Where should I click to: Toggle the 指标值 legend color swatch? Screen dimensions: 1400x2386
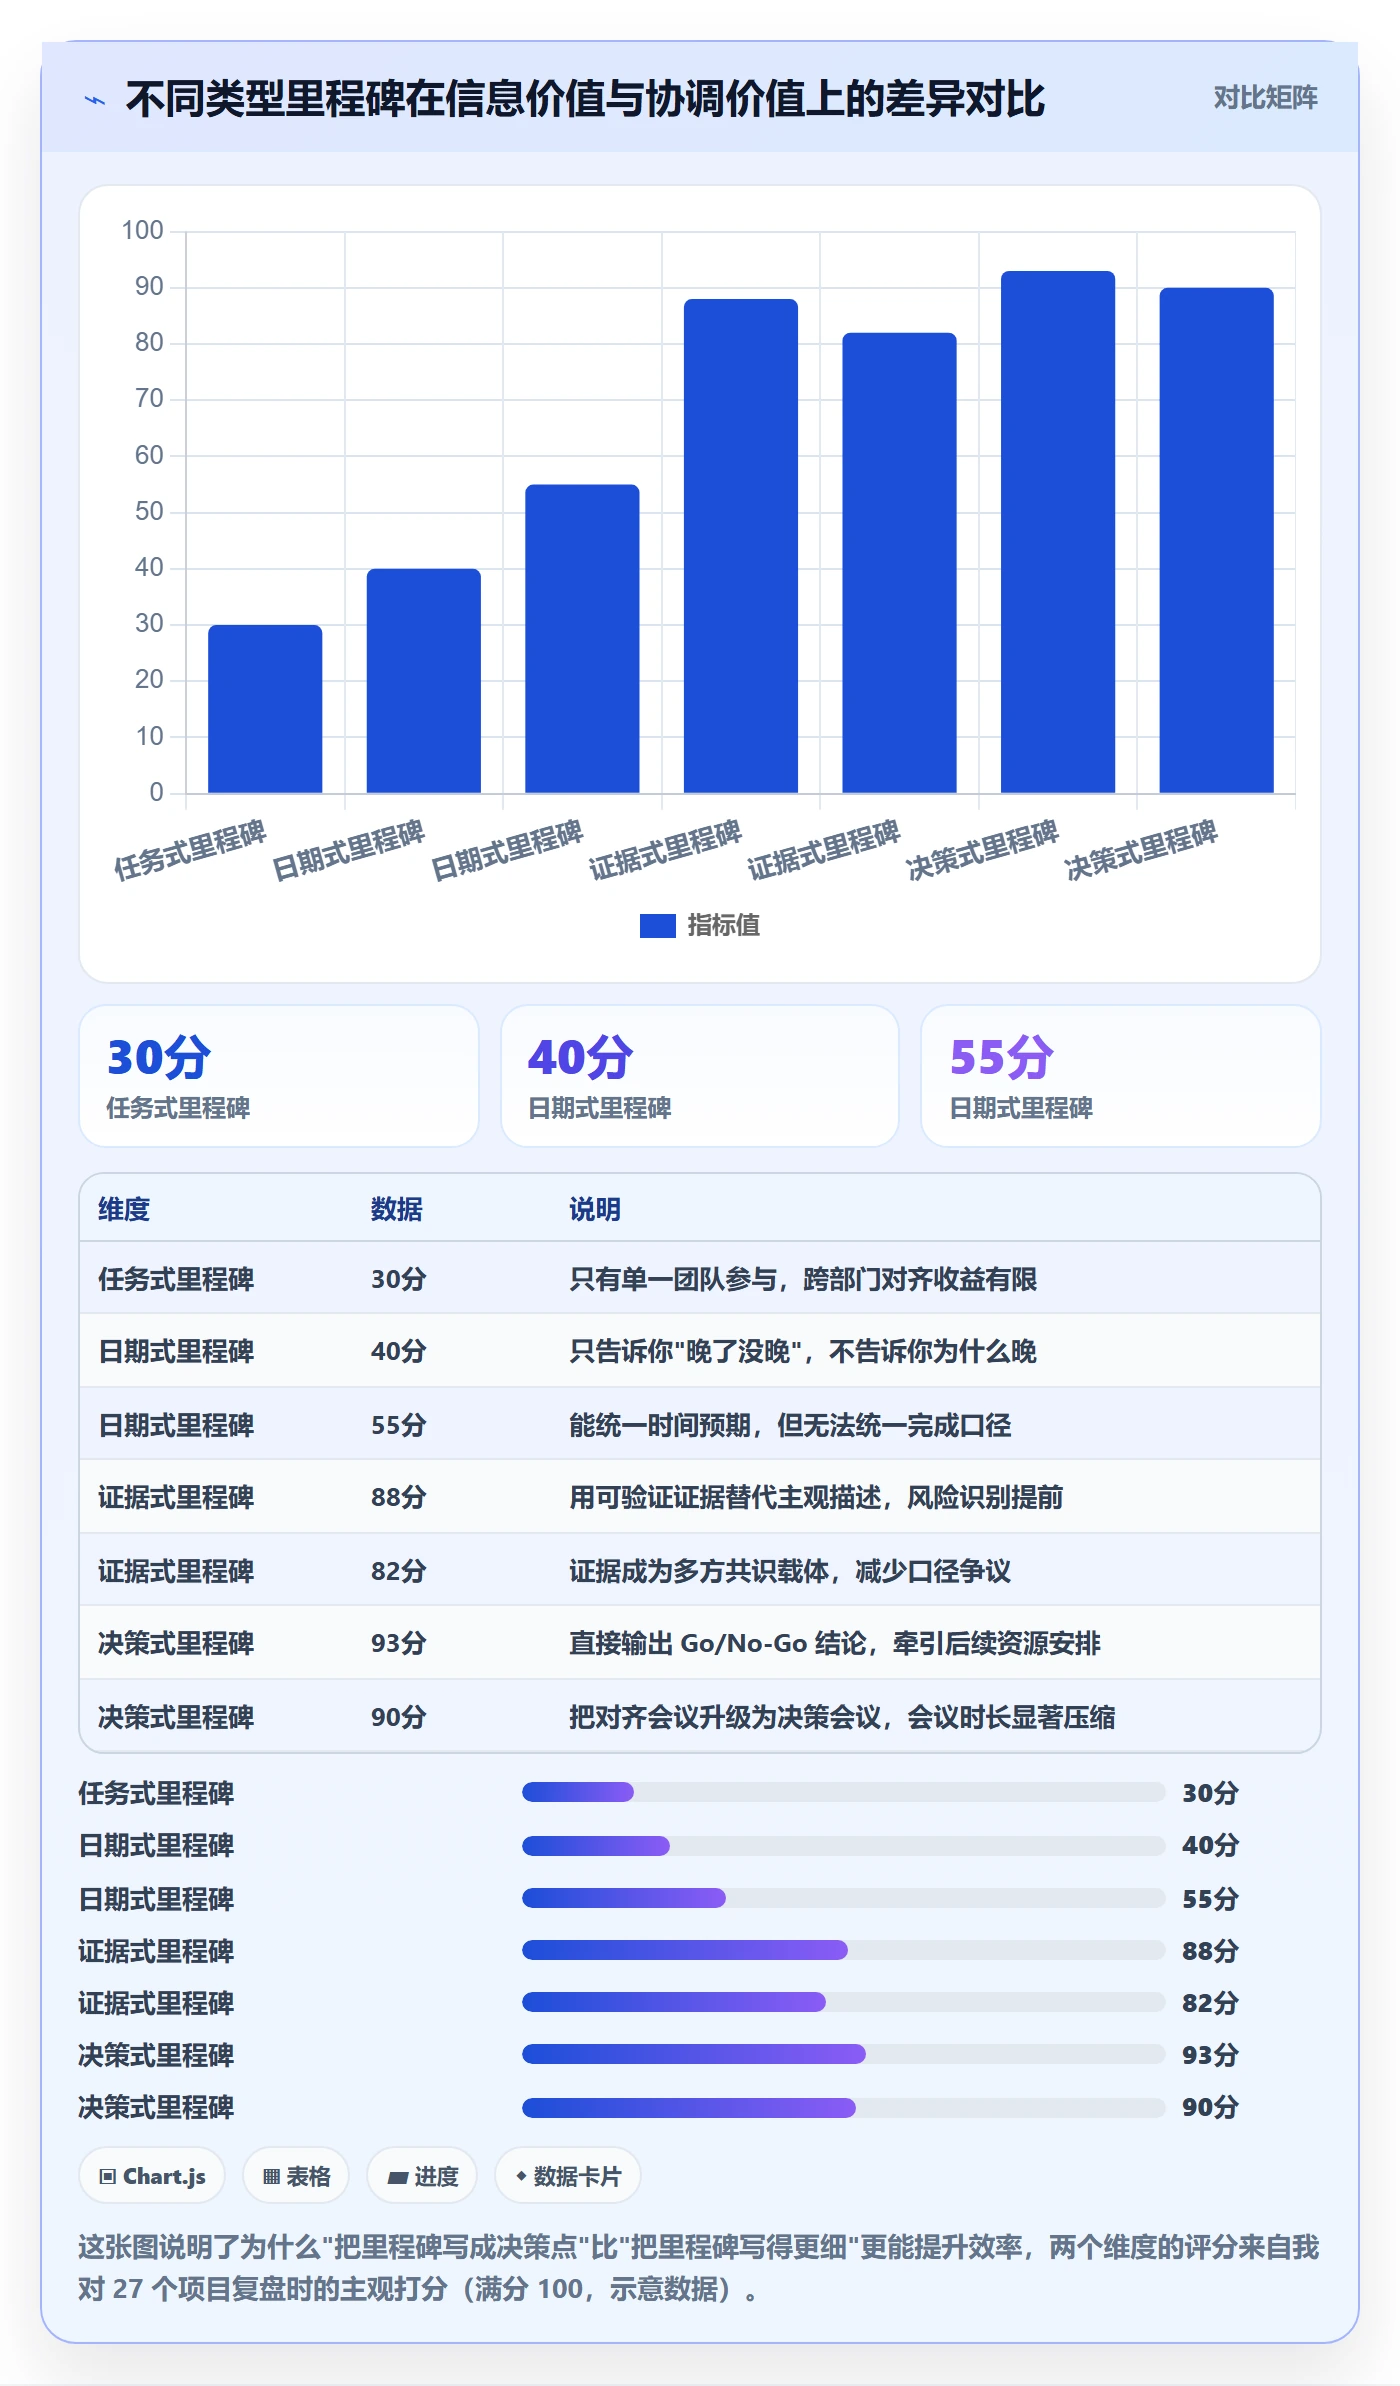pyautogui.click(x=657, y=926)
